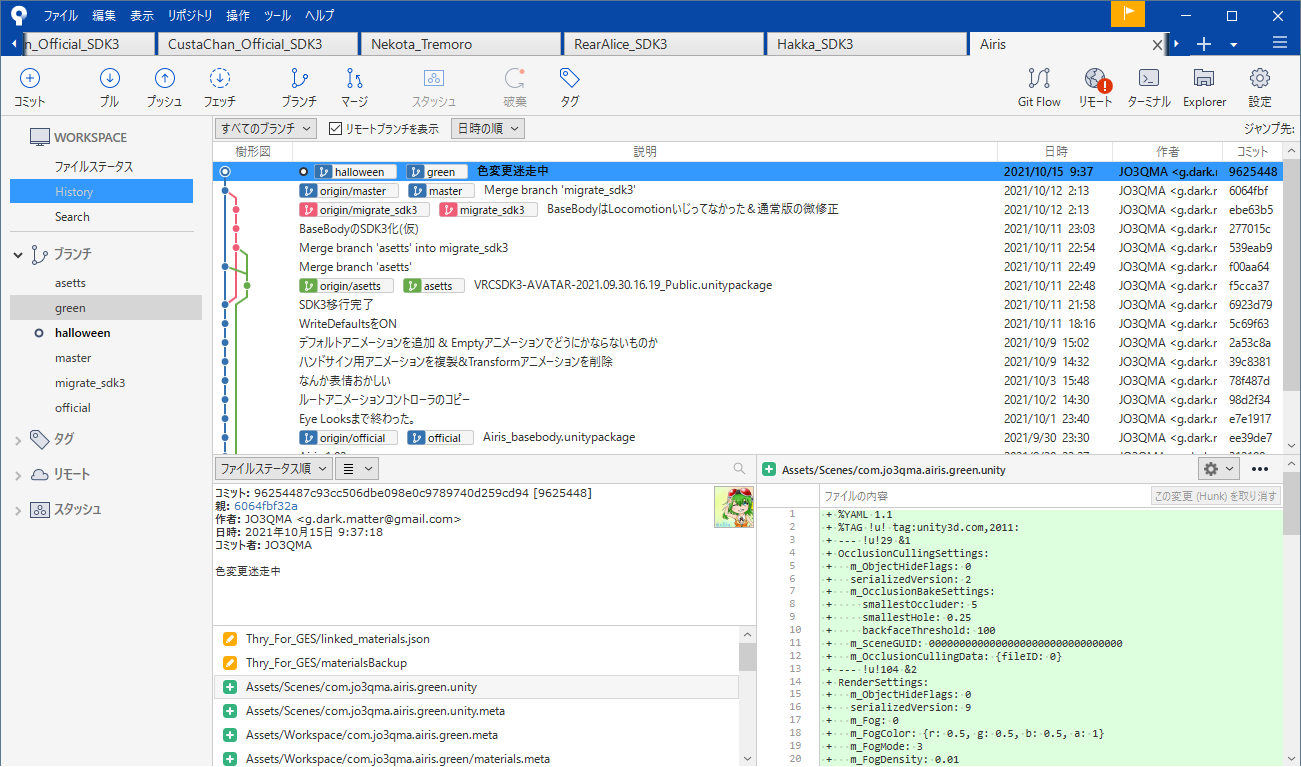Open the リポジトリ menu
Image resolution: width=1301 pixels, height=767 pixels.
click(x=189, y=15)
